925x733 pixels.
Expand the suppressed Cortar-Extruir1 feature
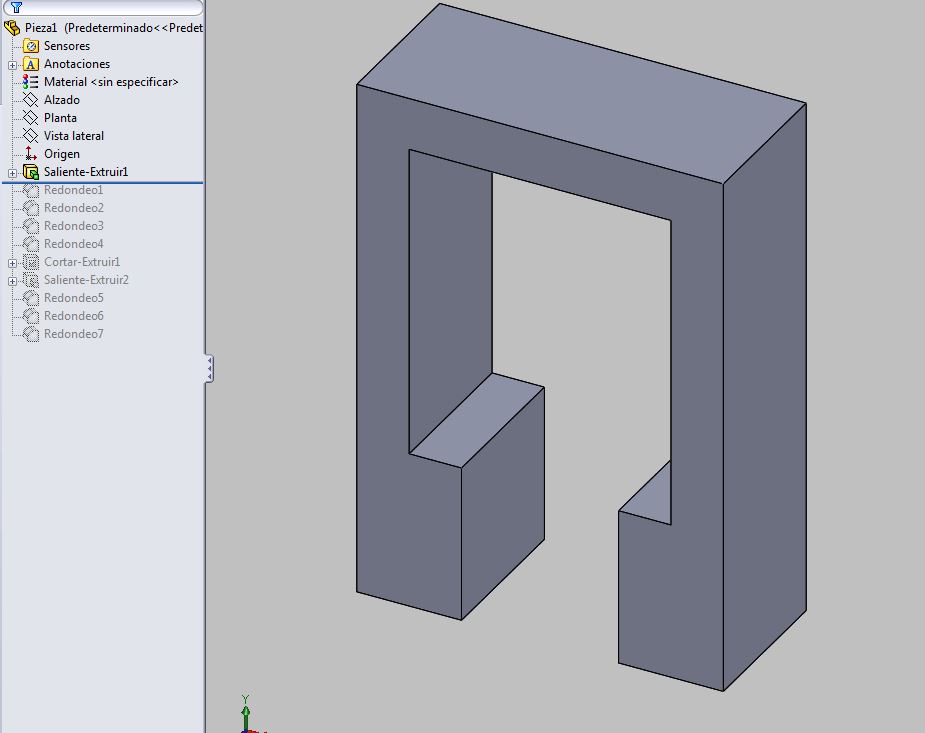12,263
